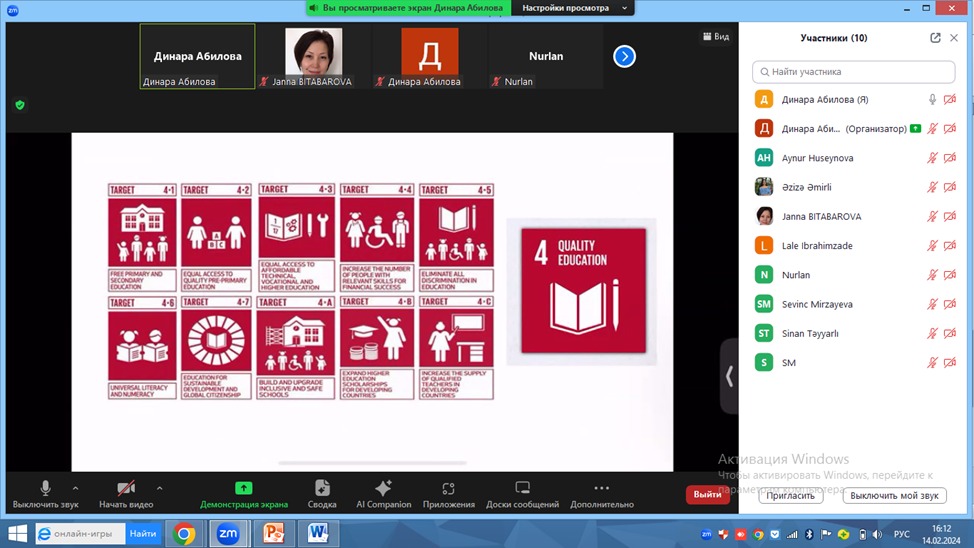Mute microphone with Выключить звук button
This screenshot has width=974, height=548.
coord(45,495)
